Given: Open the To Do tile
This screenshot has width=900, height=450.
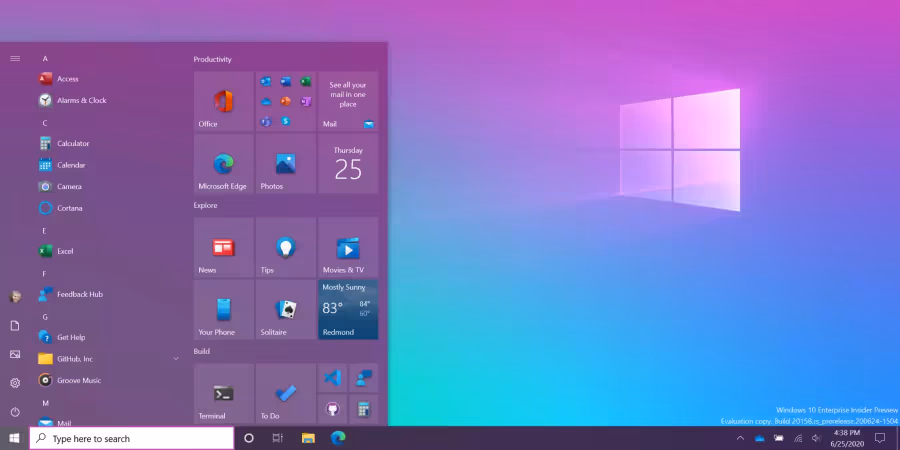Looking at the screenshot, I should (x=286, y=394).
